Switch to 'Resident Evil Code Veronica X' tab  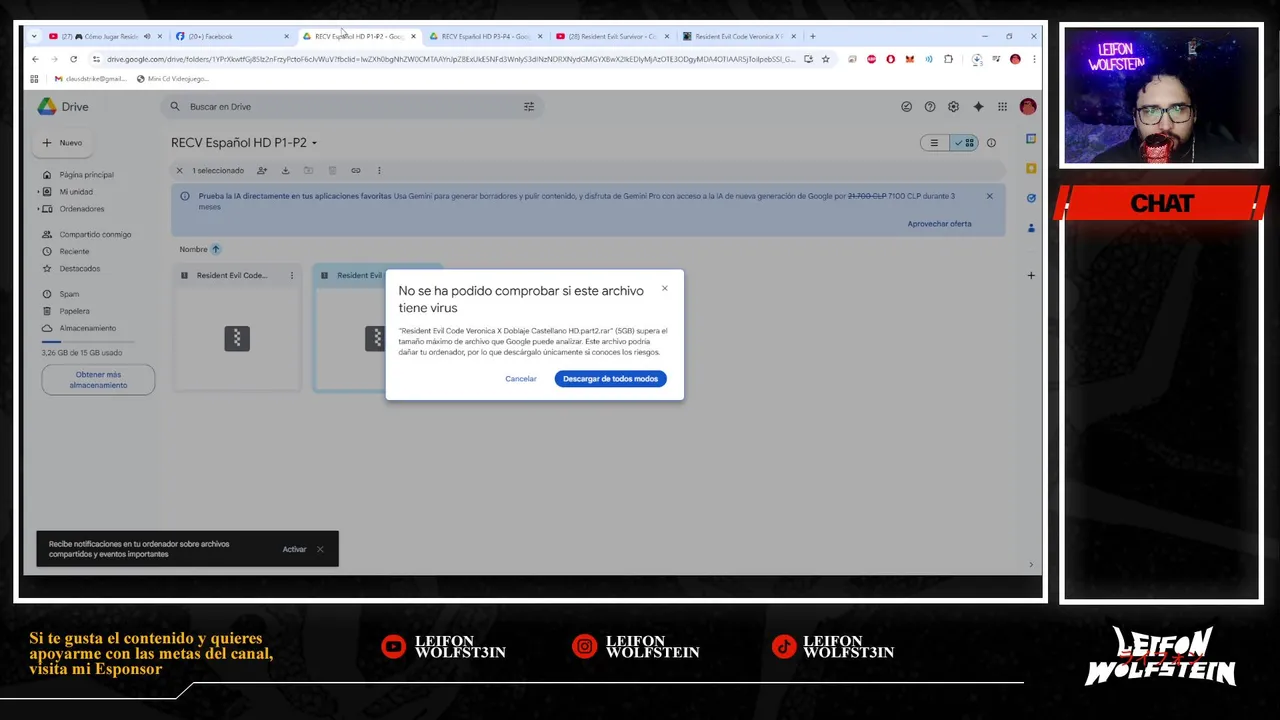pyautogui.click(x=738, y=37)
